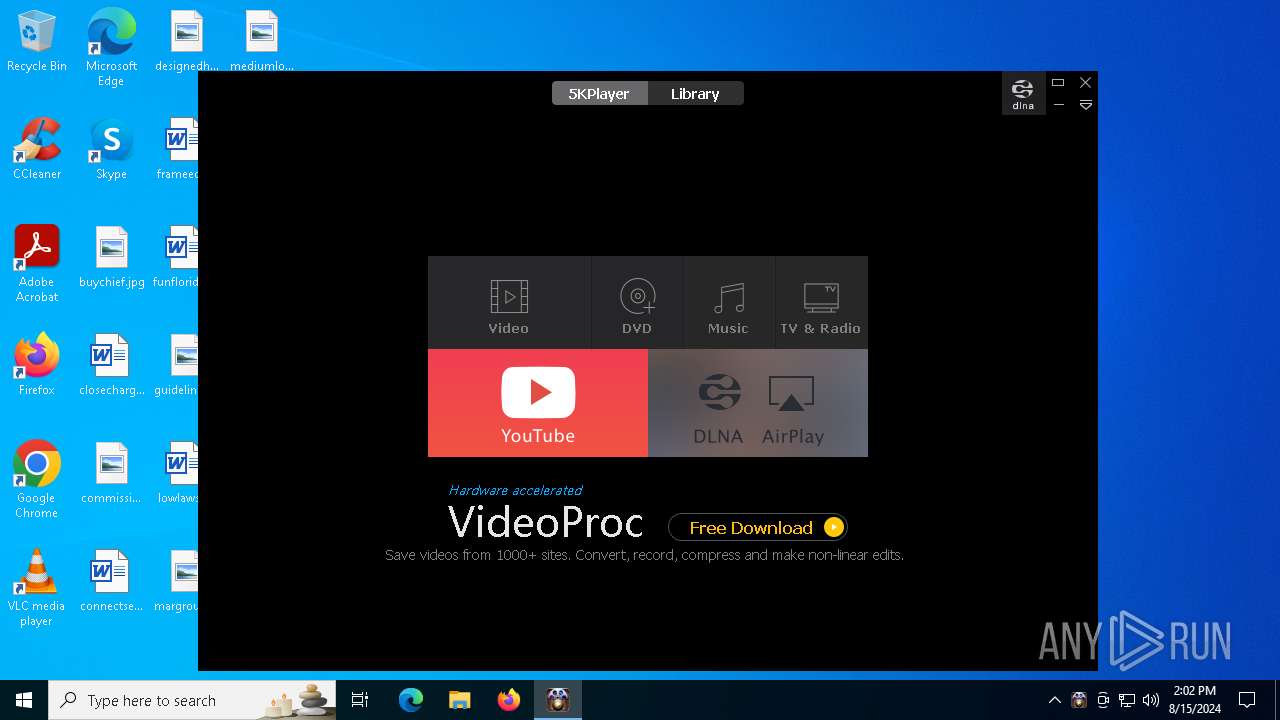Select the Microsoft Edge desktop shortcut

click(x=111, y=48)
